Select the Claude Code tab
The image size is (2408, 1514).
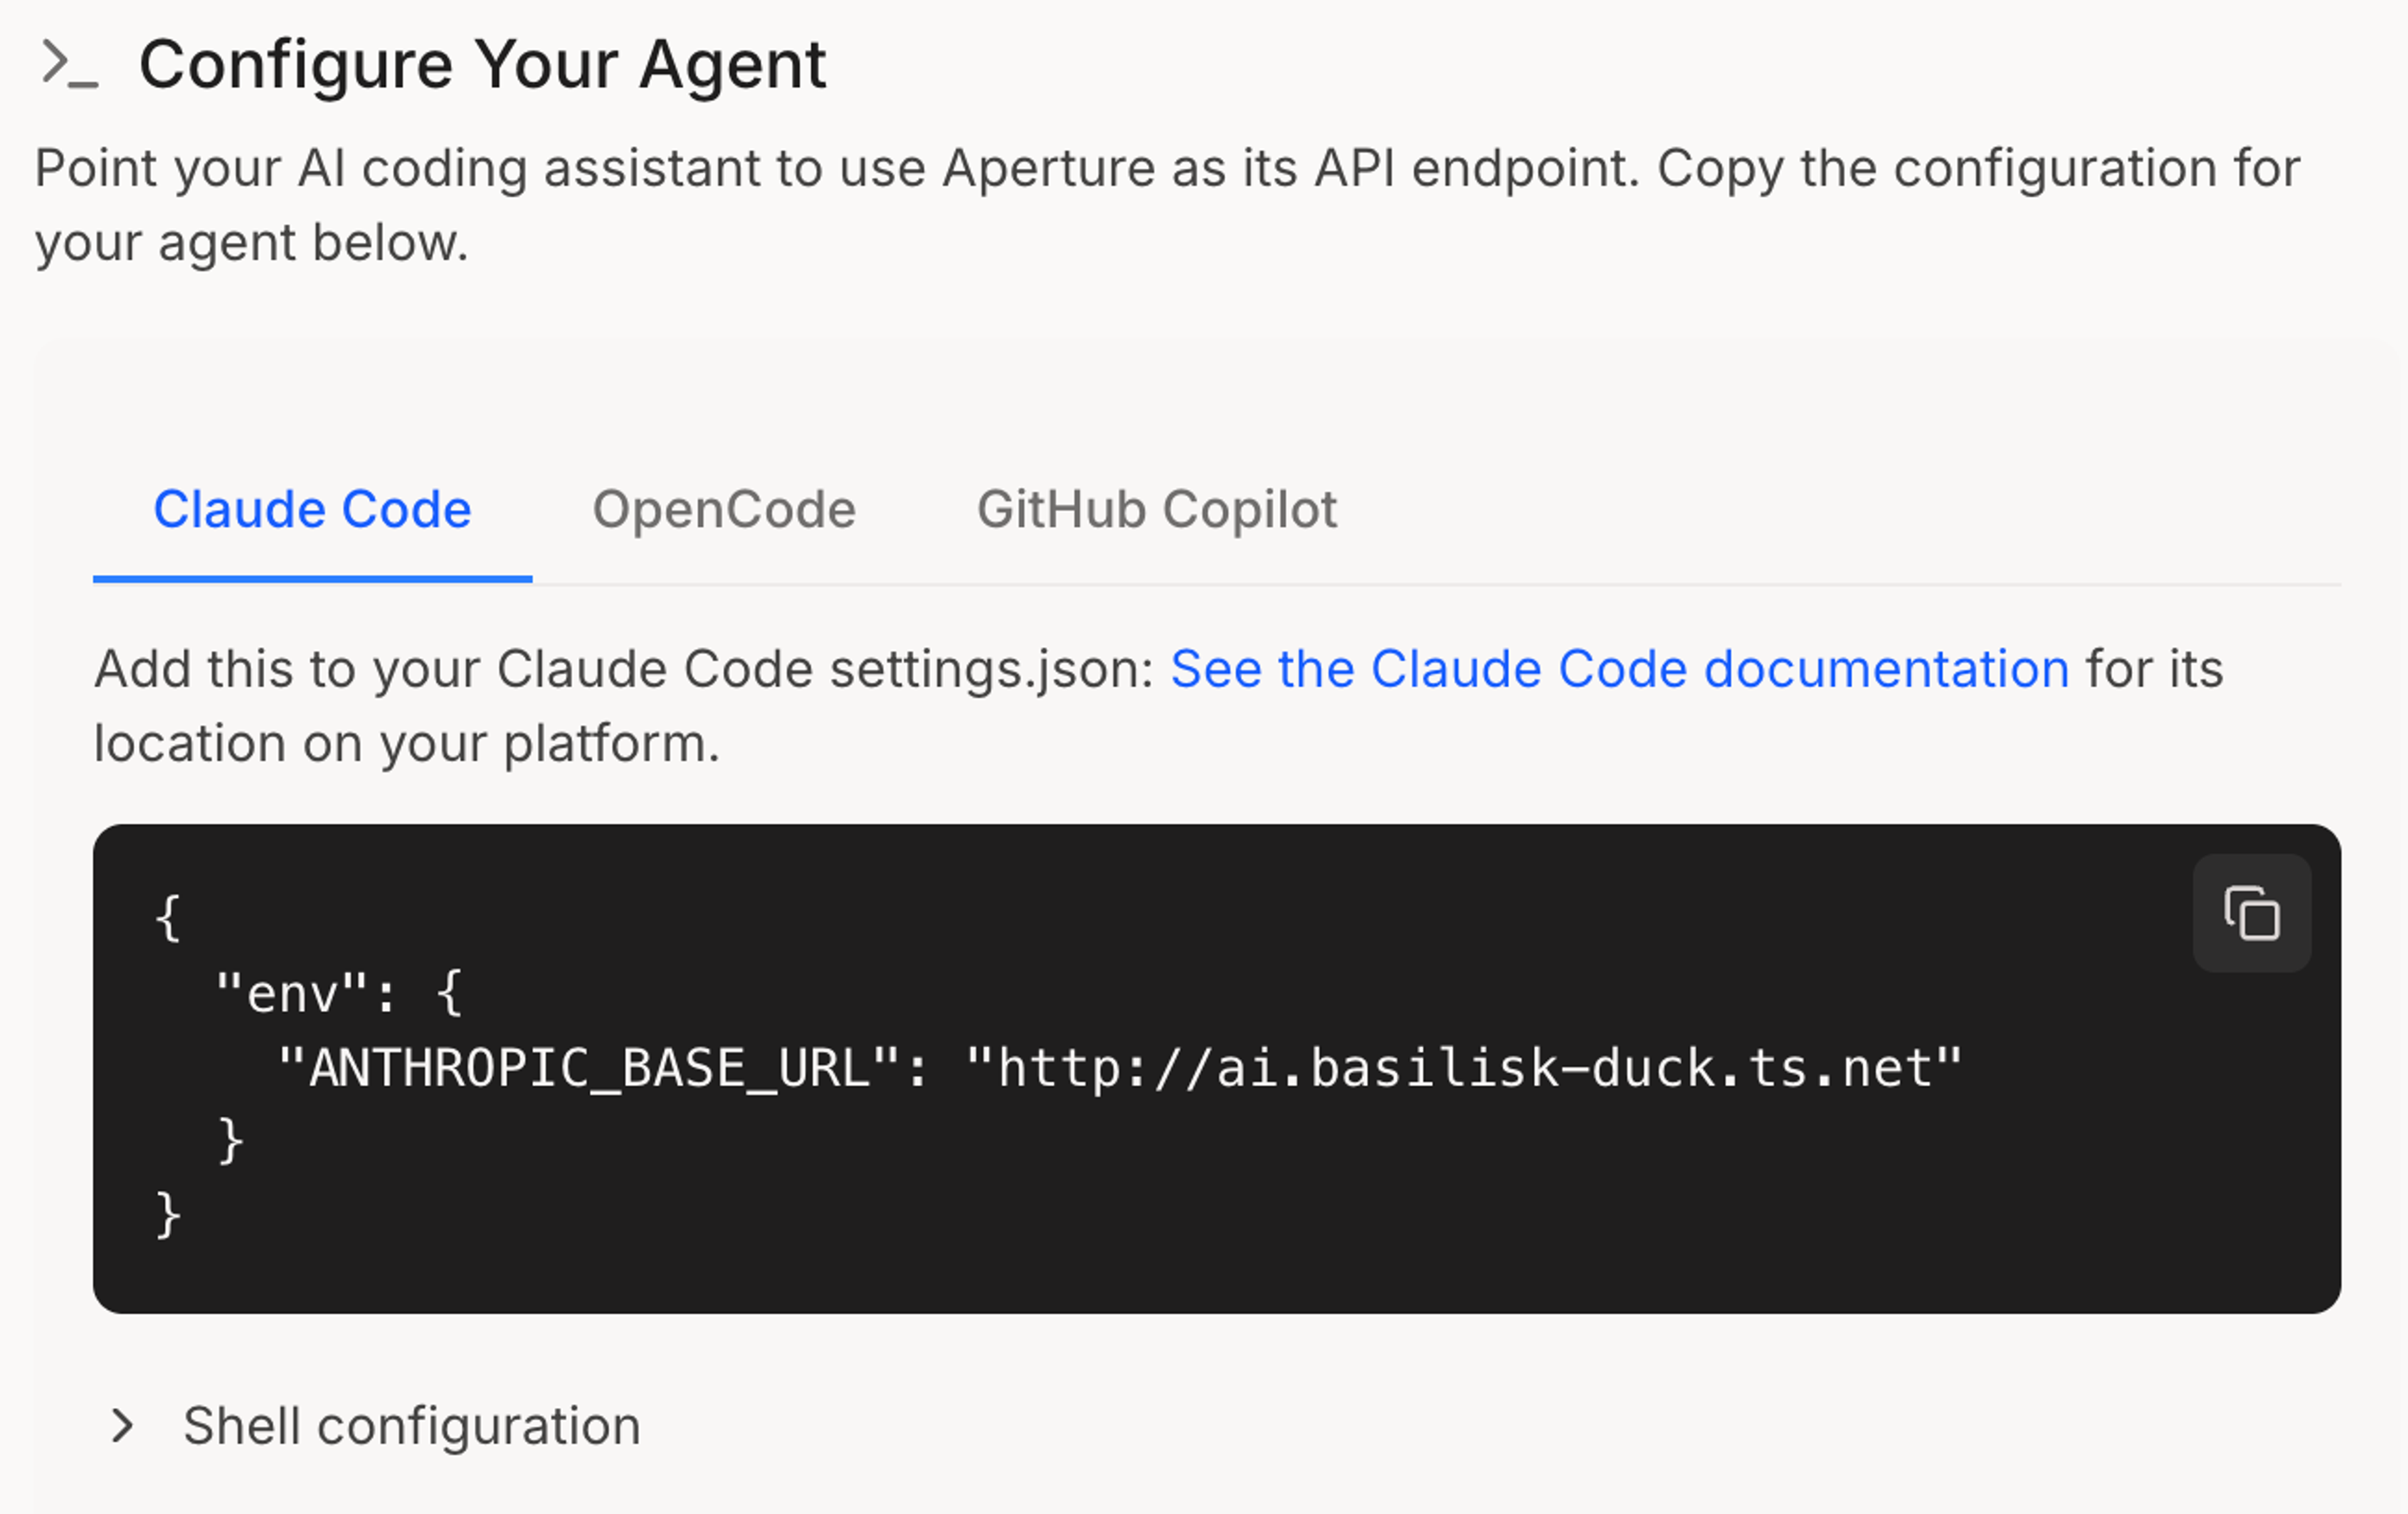click(312, 510)
